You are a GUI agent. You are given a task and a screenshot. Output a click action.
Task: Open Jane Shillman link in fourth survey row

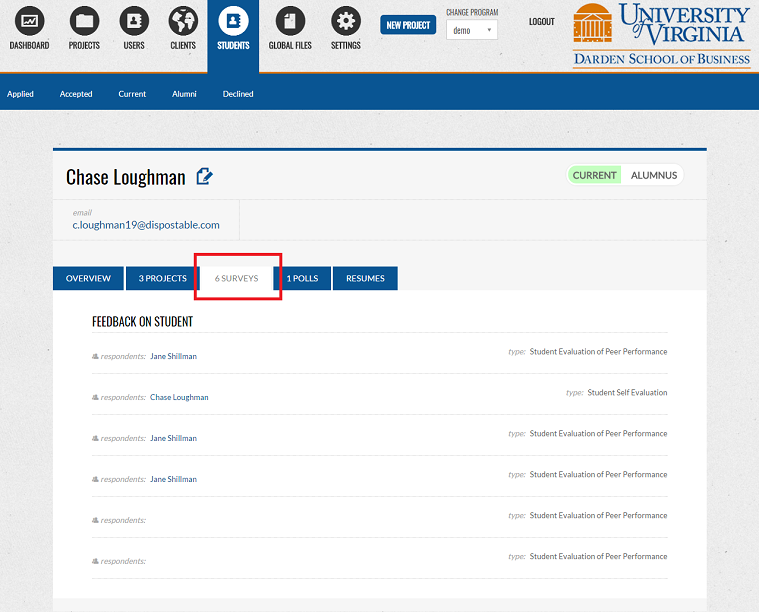pos(173,479)
